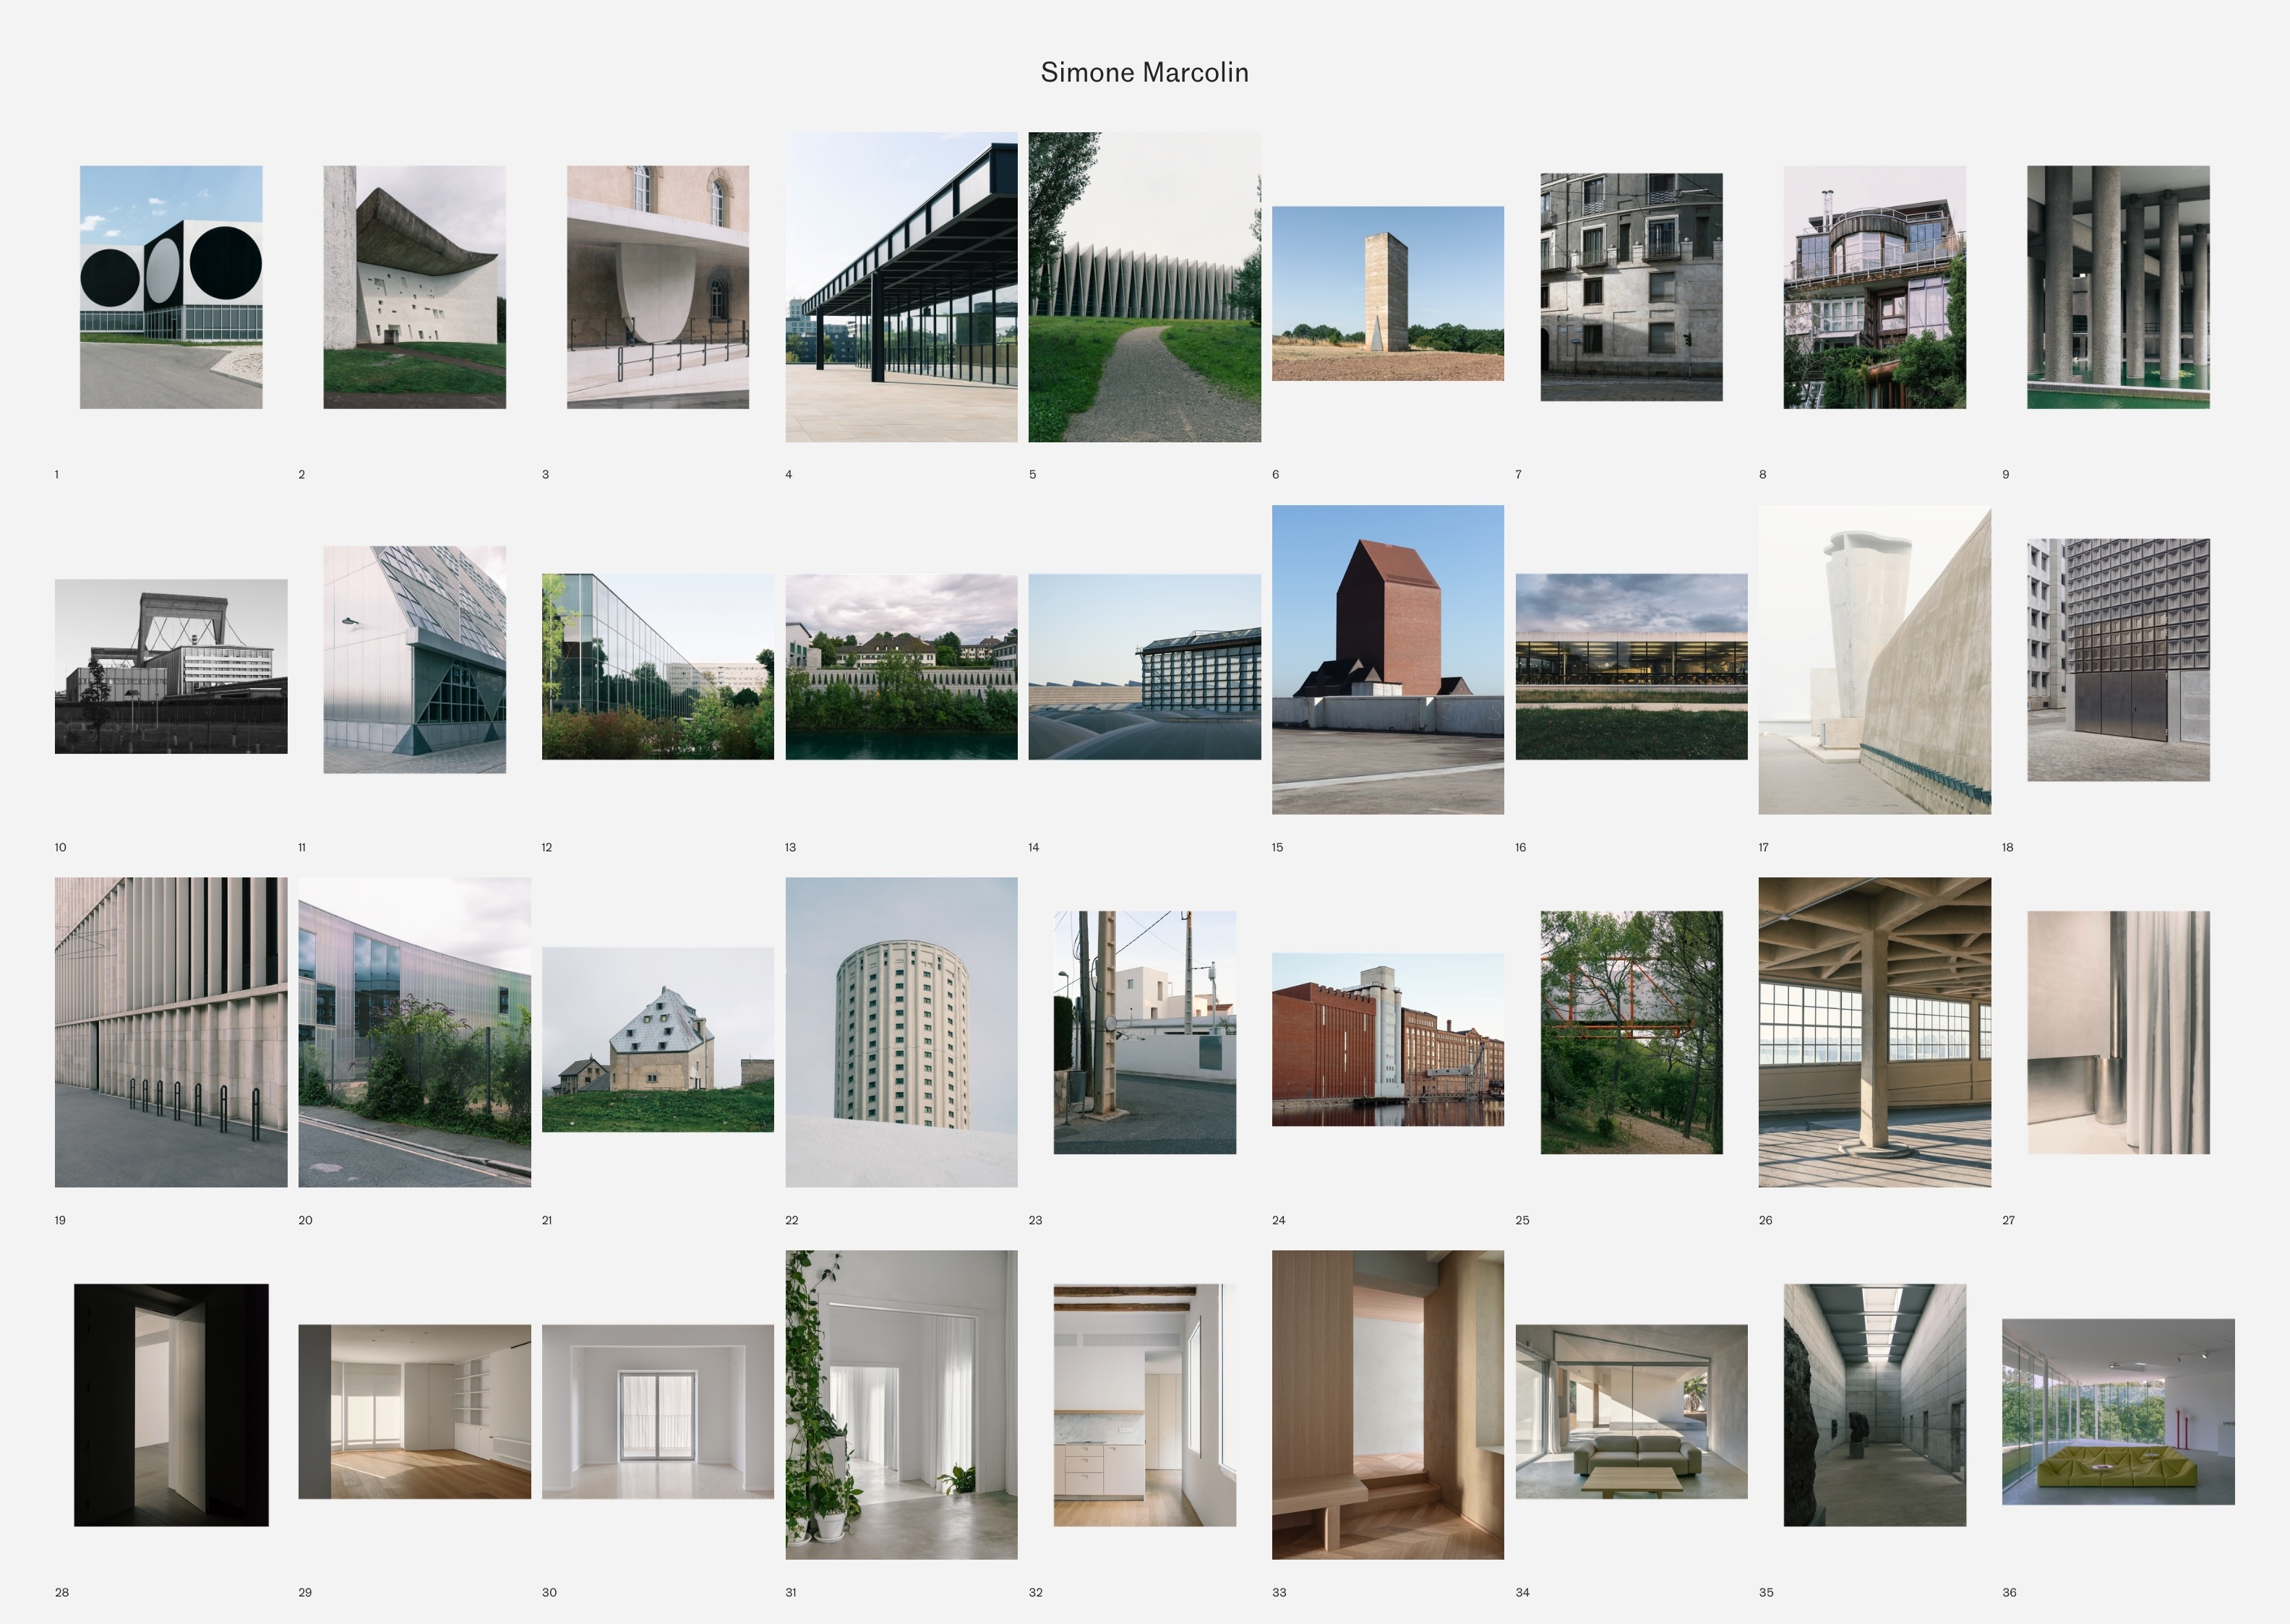Open photo 21 of house on hill
Image resolution: width=2290 pixels, height=1624 pixels.
pos(657,1039)
